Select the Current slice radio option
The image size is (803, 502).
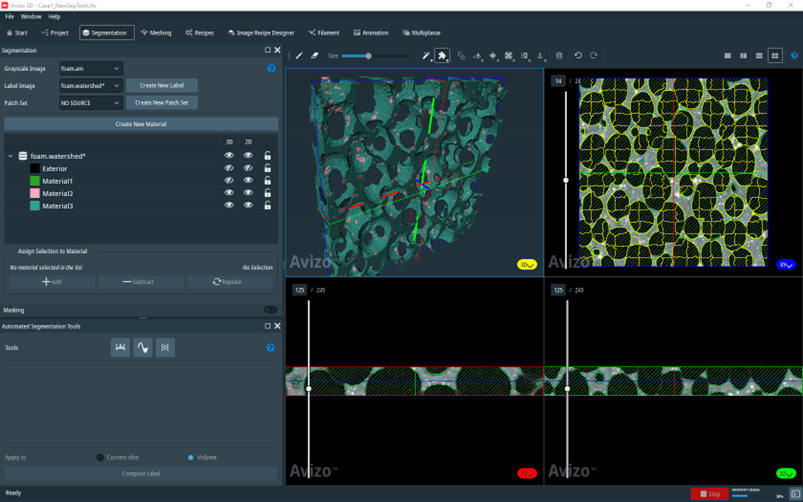click(100, 457)
